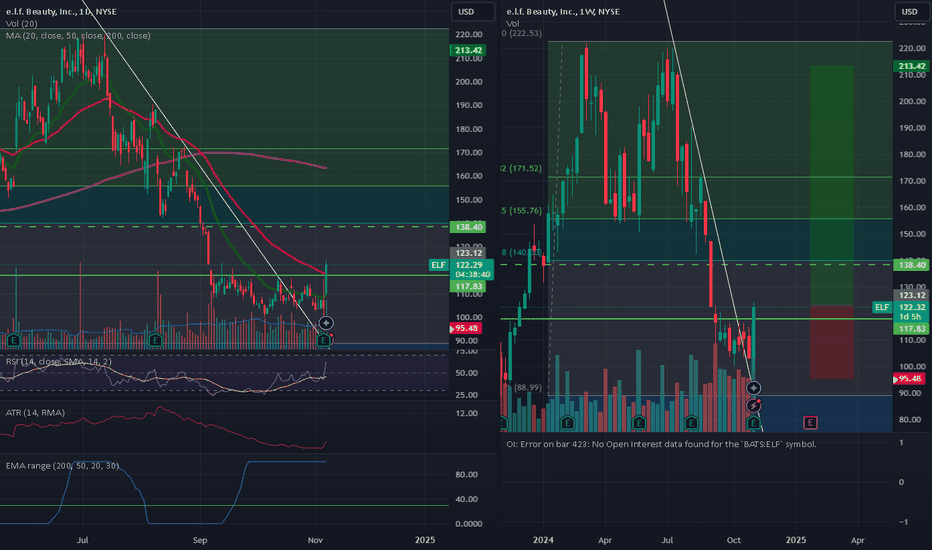
Task: Click the red lightning bolt icon on weekly chart
Action: coord(753,406)
